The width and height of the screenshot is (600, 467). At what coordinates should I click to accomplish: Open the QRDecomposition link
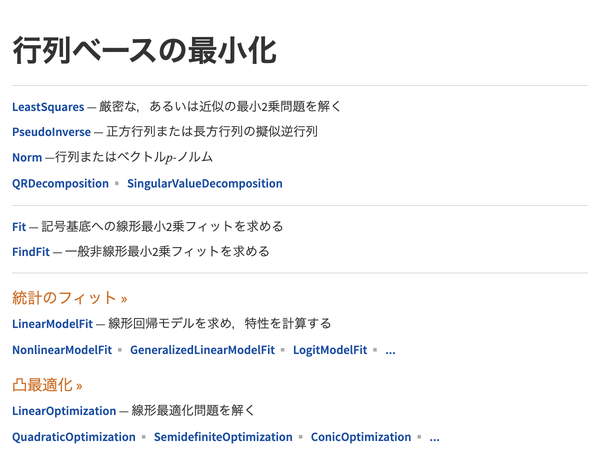pos(60,184)
